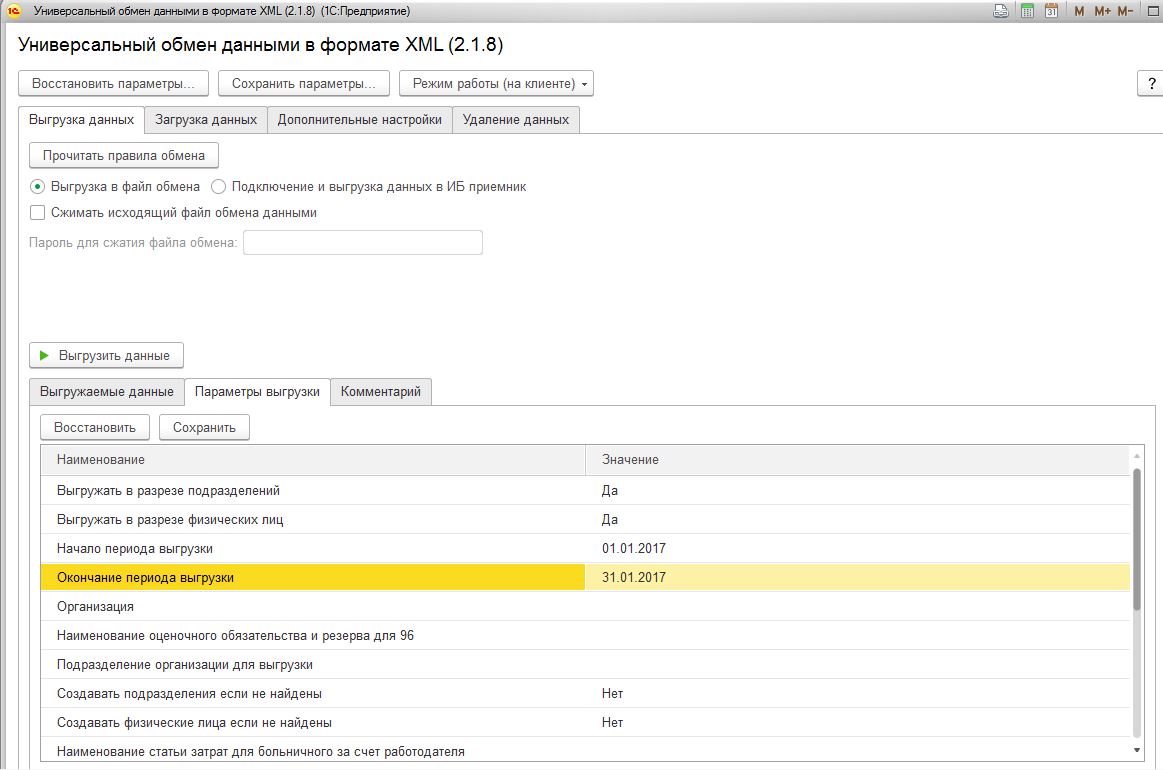Click the M- memory subtract button
Screen dimensions: 1163x770
tap(1126, 11)
